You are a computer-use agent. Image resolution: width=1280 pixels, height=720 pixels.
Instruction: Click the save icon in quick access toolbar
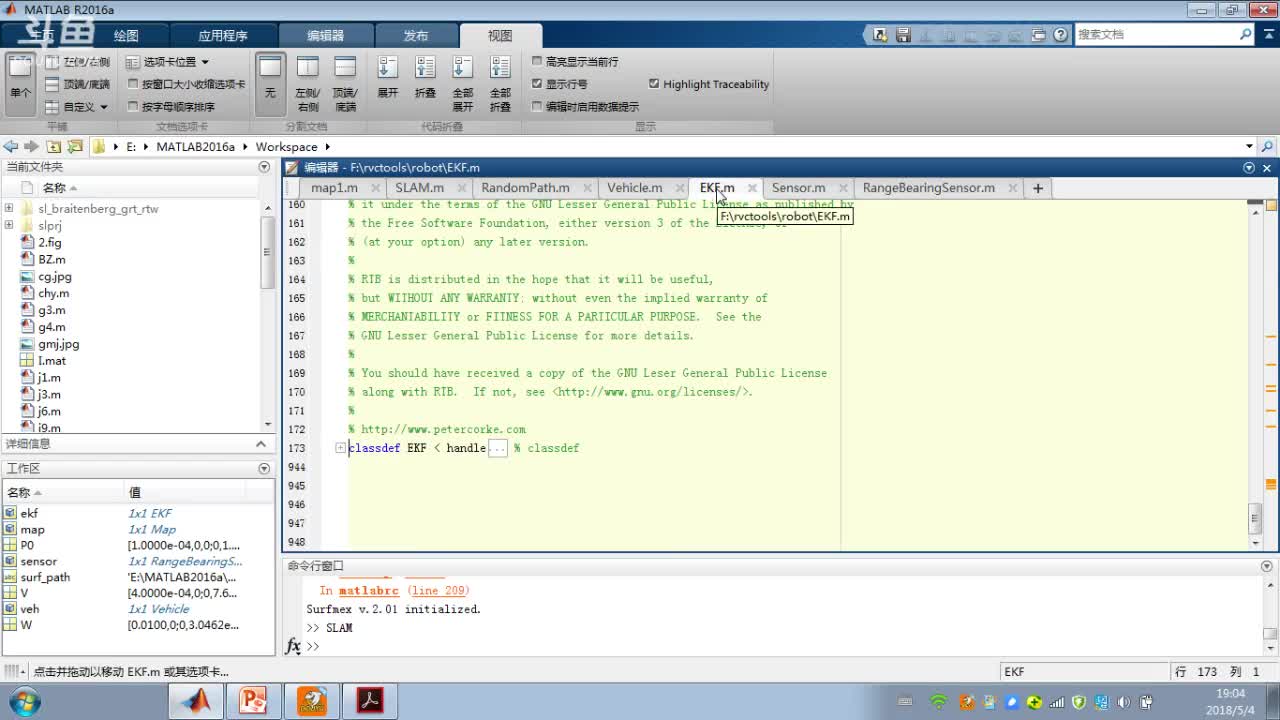[x=902, y=34]
